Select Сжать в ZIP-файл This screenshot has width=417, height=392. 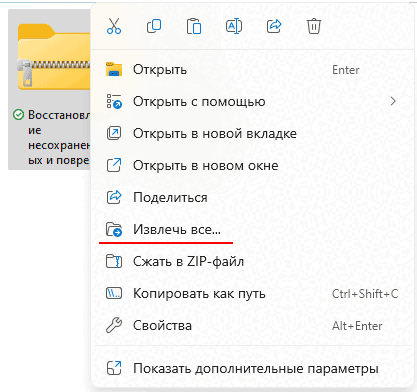click(252, 261)
